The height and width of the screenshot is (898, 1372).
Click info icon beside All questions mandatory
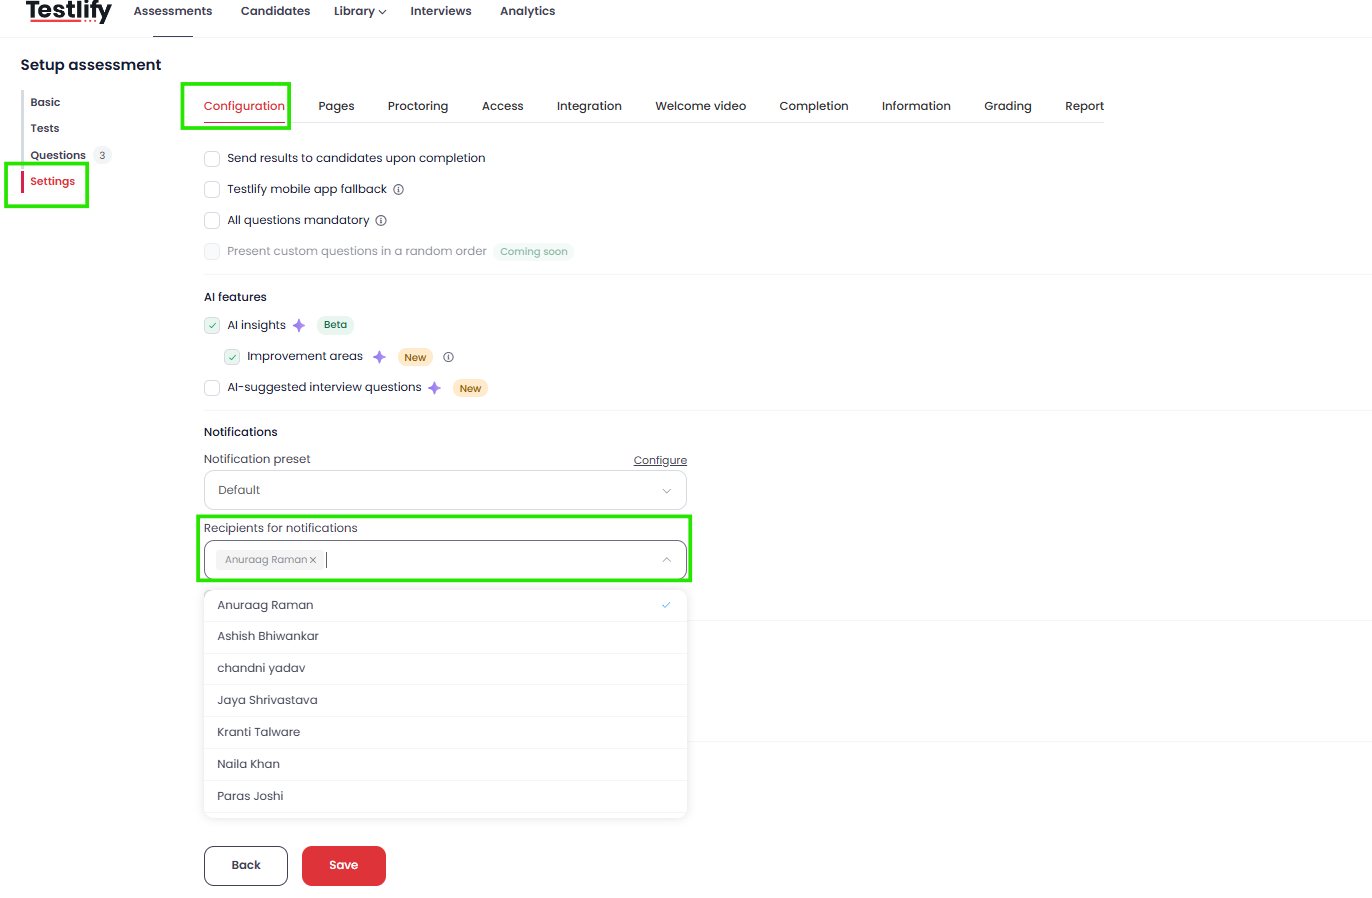381,220
